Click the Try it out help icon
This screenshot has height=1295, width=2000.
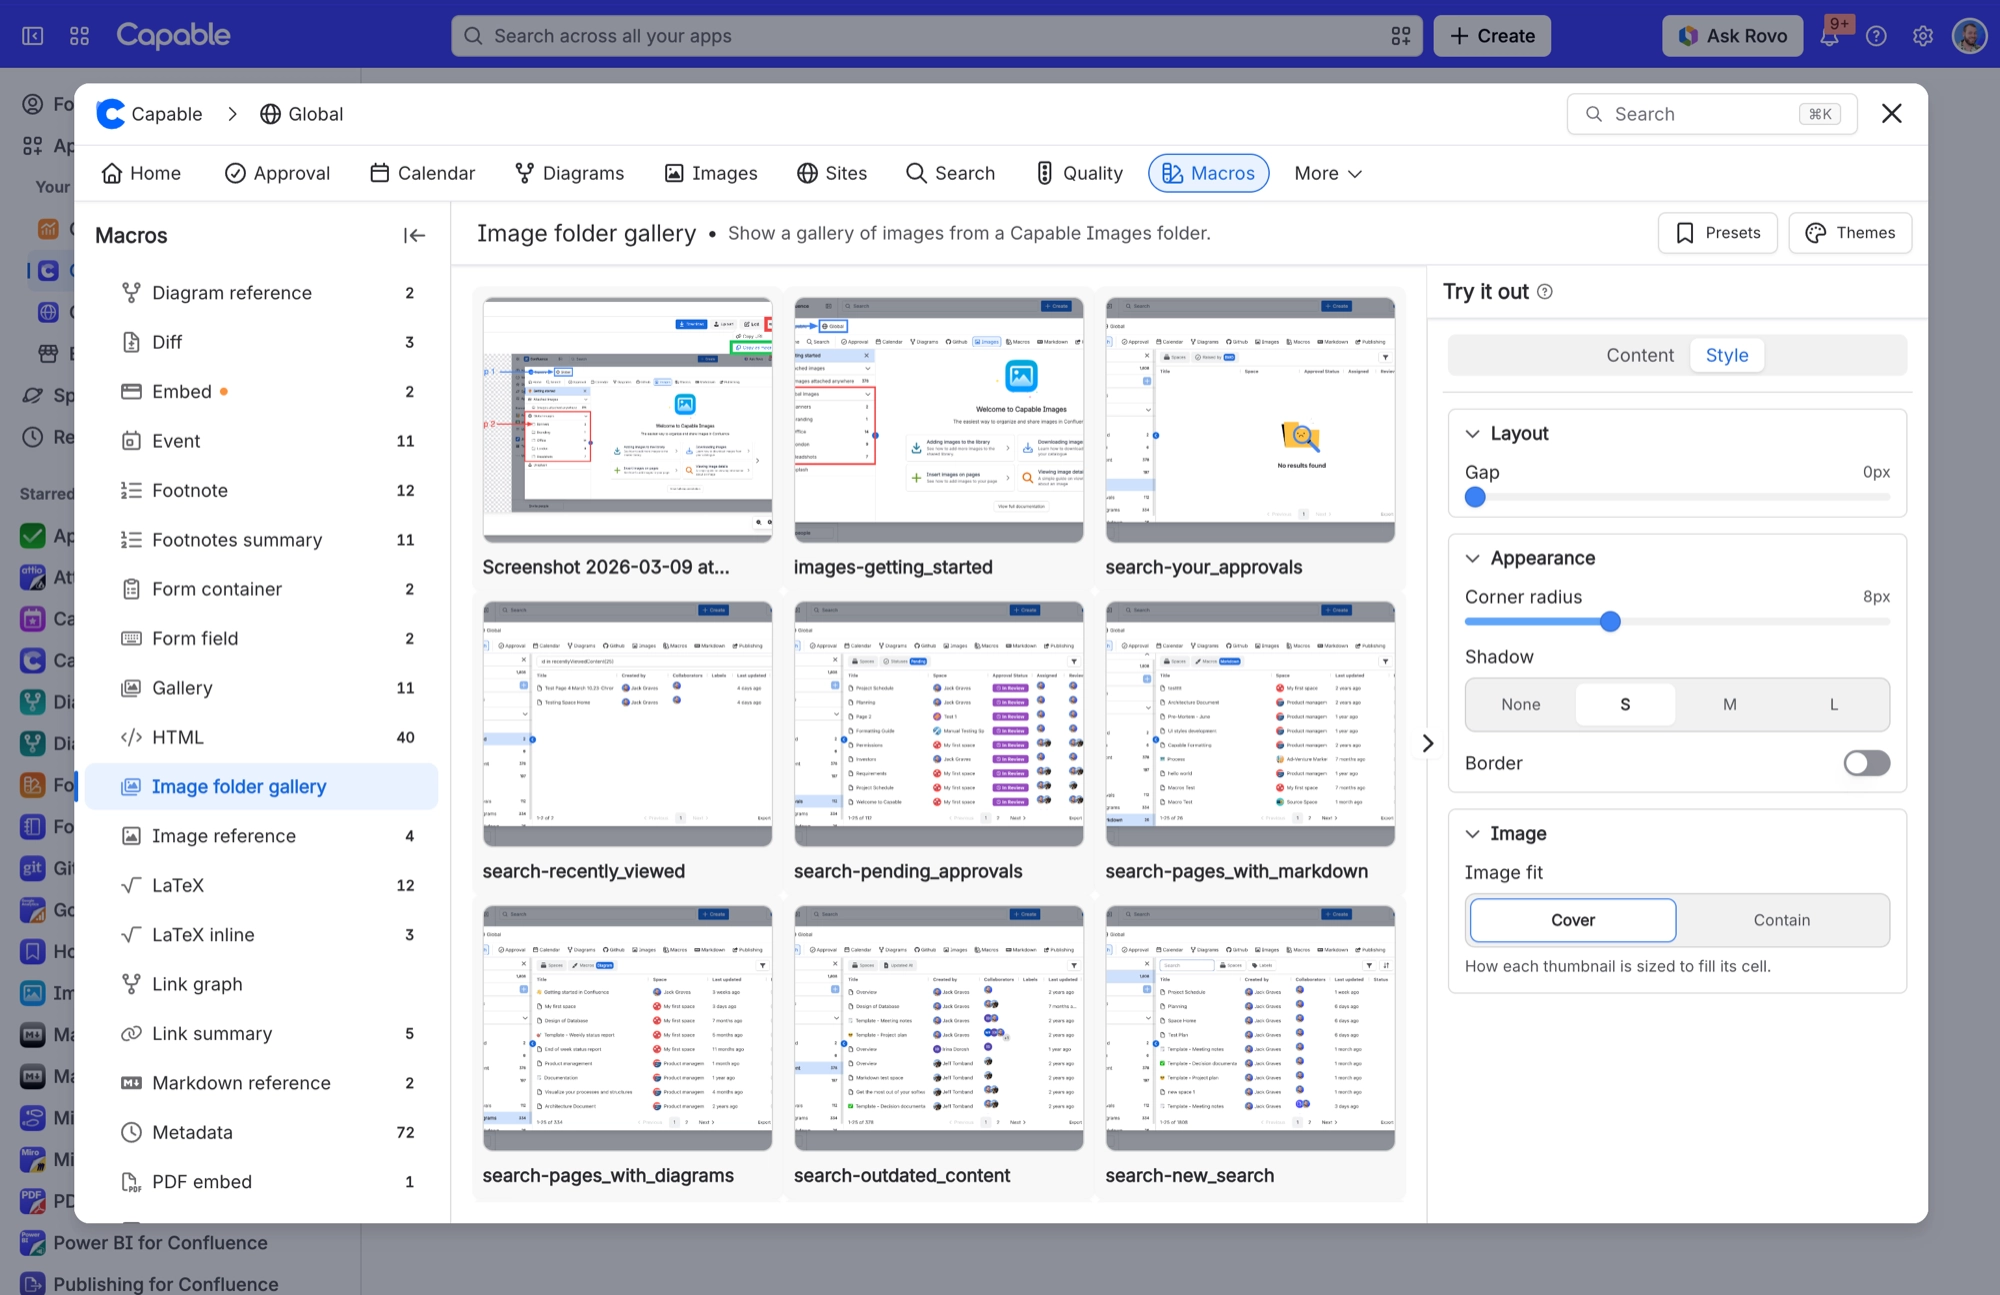(x=1545, y=292)
